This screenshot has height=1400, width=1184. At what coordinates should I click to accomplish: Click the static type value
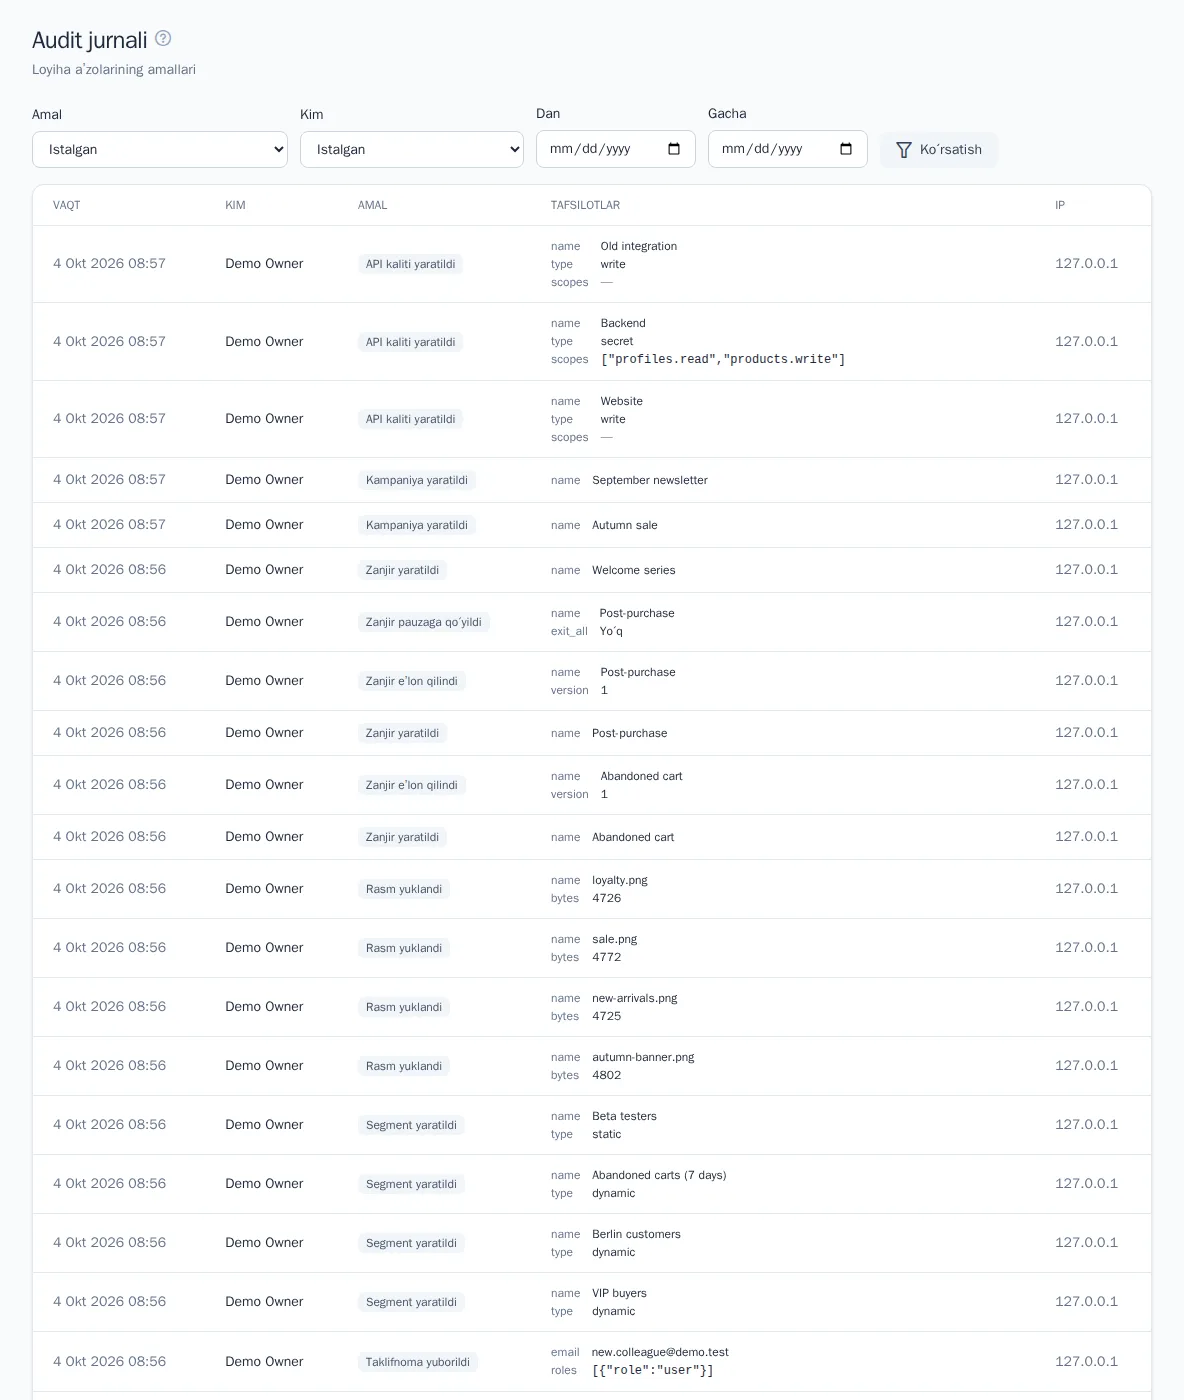[607, 1134]
